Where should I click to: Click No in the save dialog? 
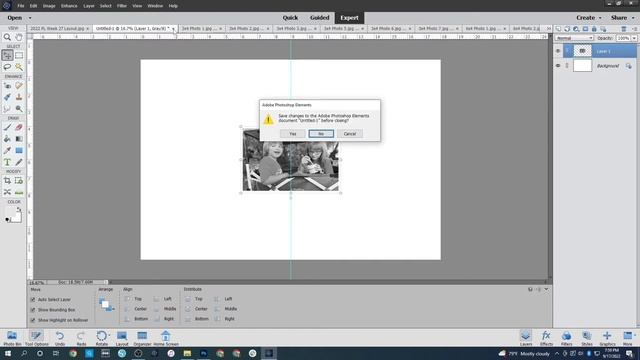click(321, 134)
